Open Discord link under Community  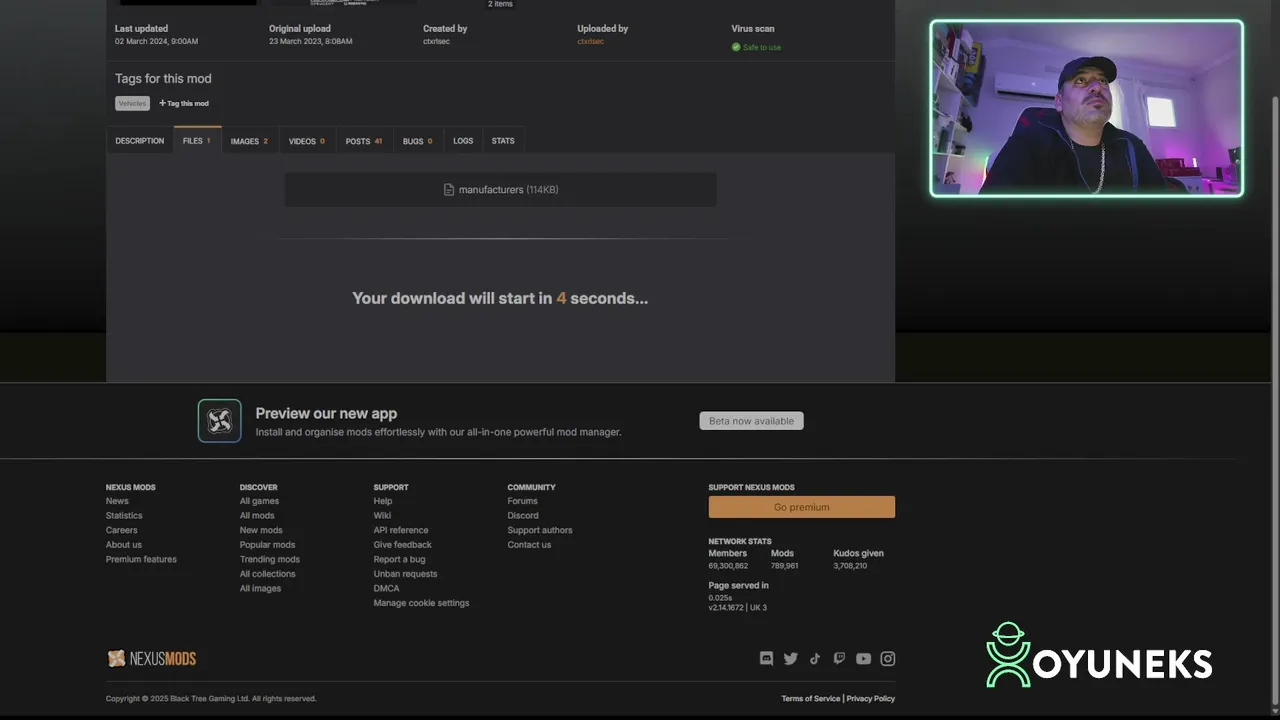pyautogui.click(x=523, y=516)
